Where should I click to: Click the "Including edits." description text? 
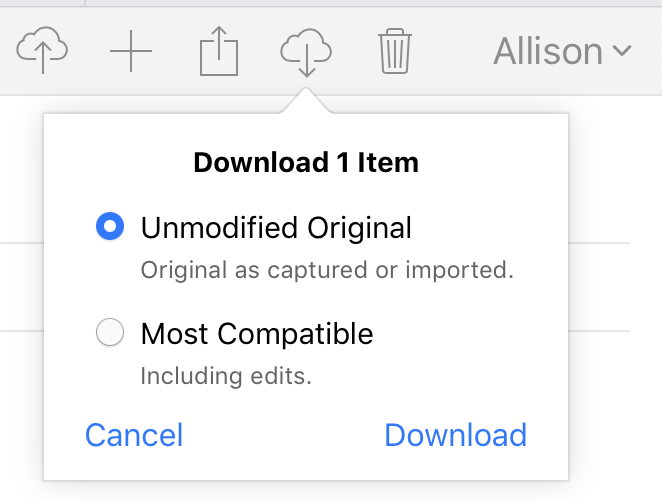226,377
